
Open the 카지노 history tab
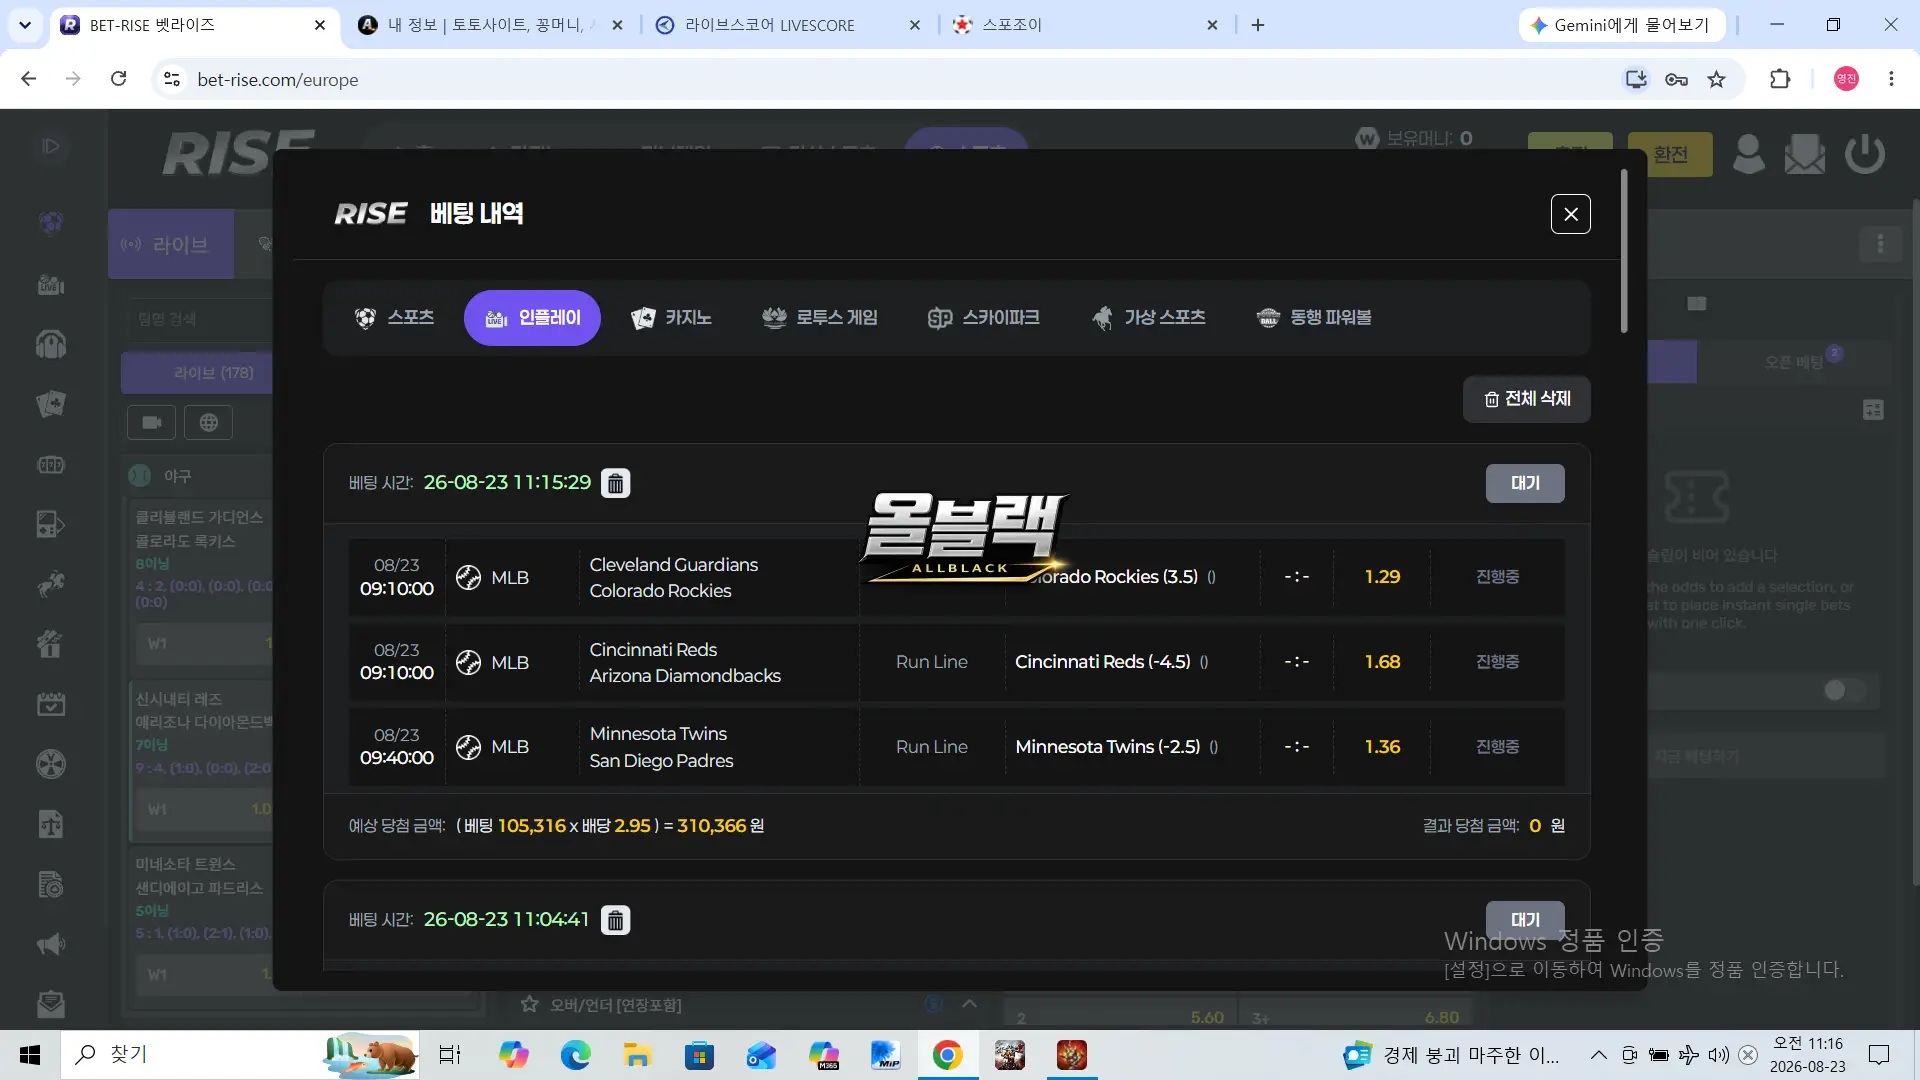671,318
